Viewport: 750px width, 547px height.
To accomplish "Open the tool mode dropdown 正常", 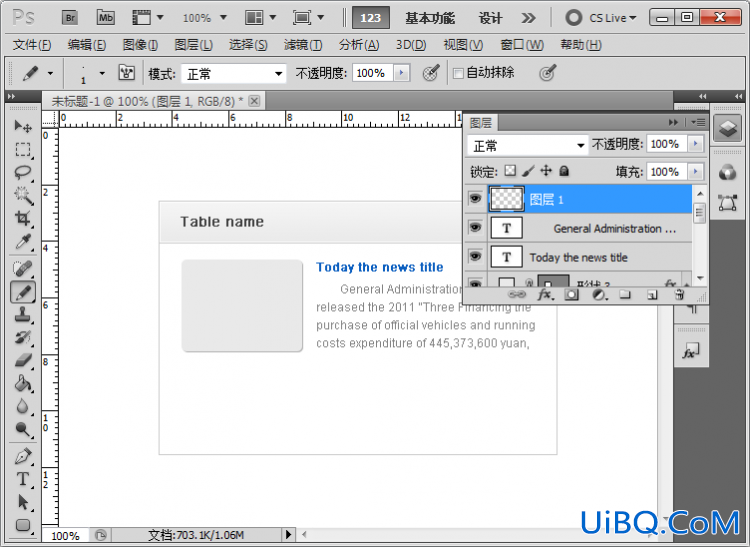I will click(233, 74).
